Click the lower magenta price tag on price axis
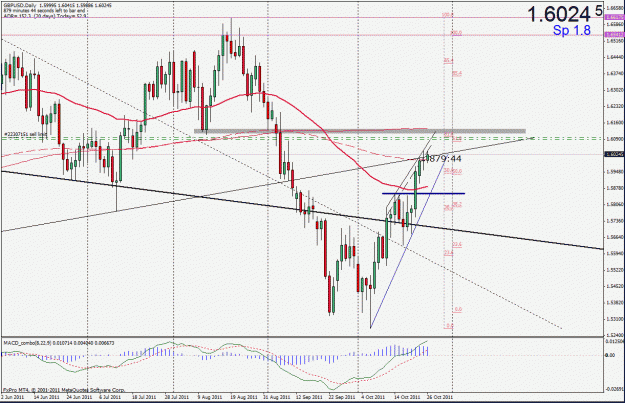This screenshot has height=403, width=625. pyautogui.click(x=614, y=35)
